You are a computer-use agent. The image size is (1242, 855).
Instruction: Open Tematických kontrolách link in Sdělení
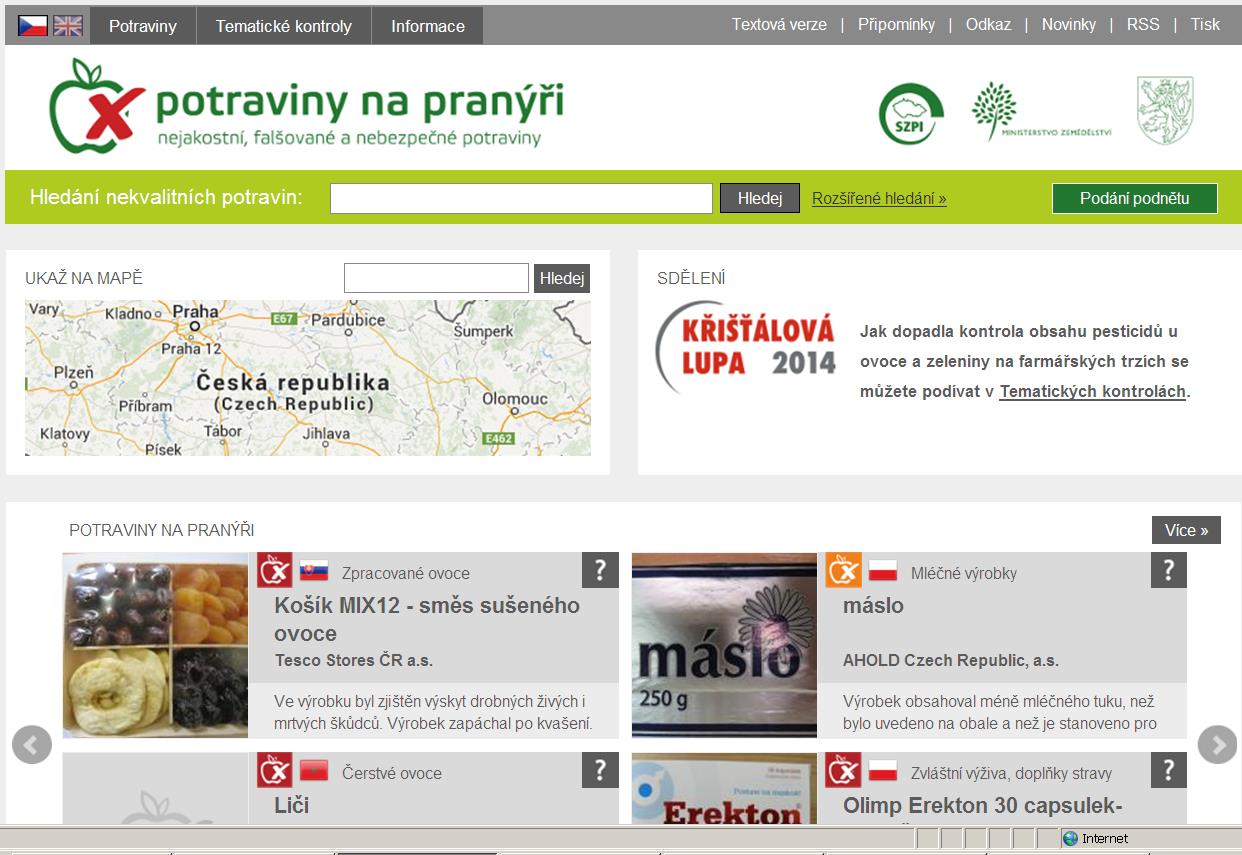pyautogui.click(x=1092, y=392)
